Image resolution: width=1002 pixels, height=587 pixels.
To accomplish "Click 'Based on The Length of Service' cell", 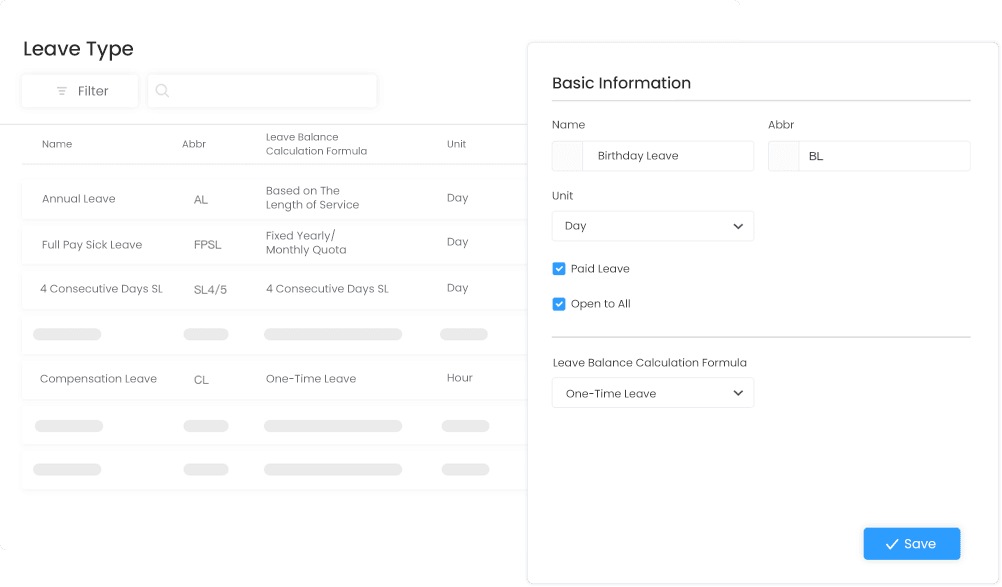I will [312, 197].
